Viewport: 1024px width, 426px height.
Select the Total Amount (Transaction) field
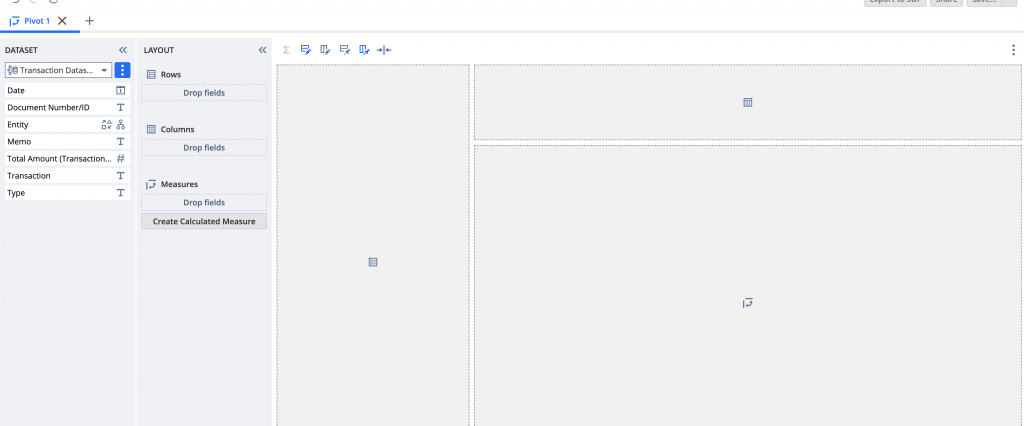67,159
